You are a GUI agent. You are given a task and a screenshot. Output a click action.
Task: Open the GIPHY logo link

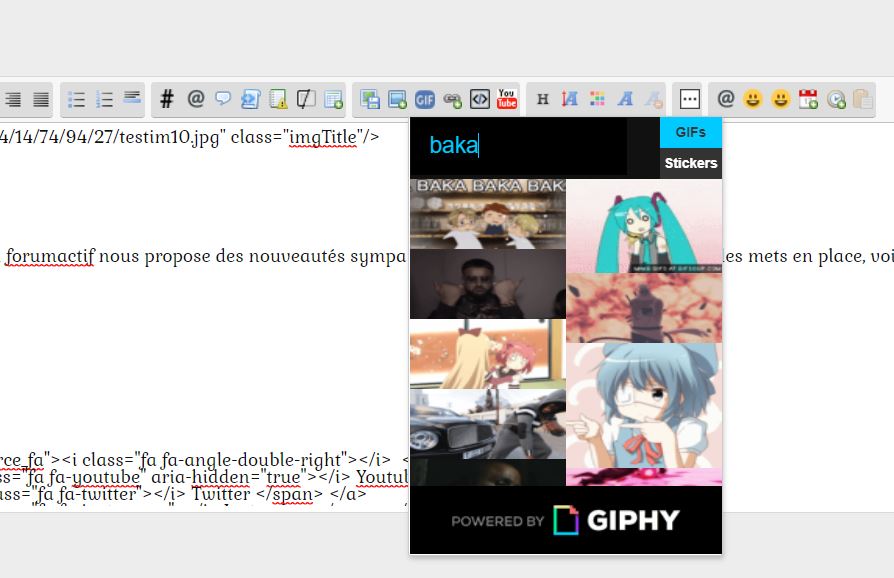(x=616, y=520)
